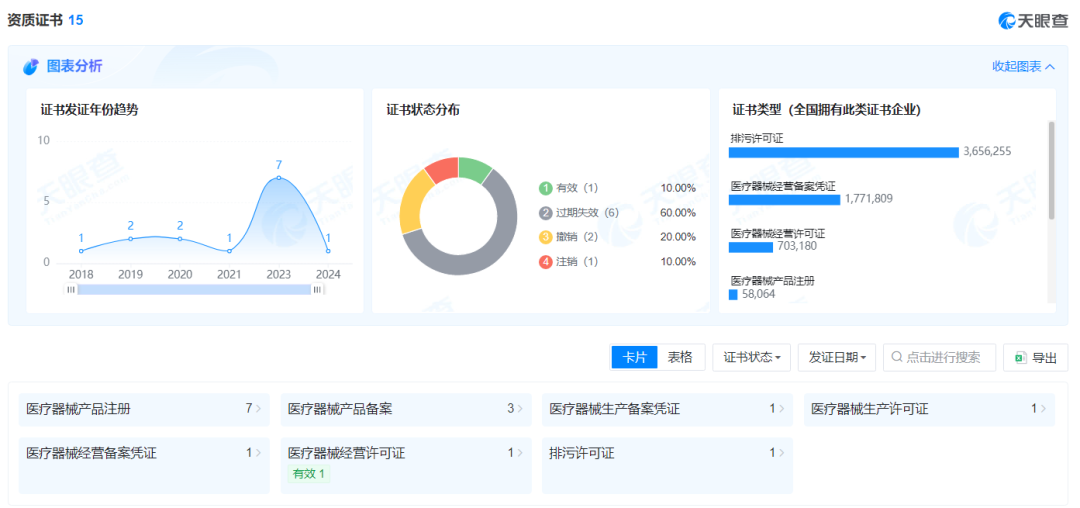Switch to 卡片 view tab

pos(635,357)
